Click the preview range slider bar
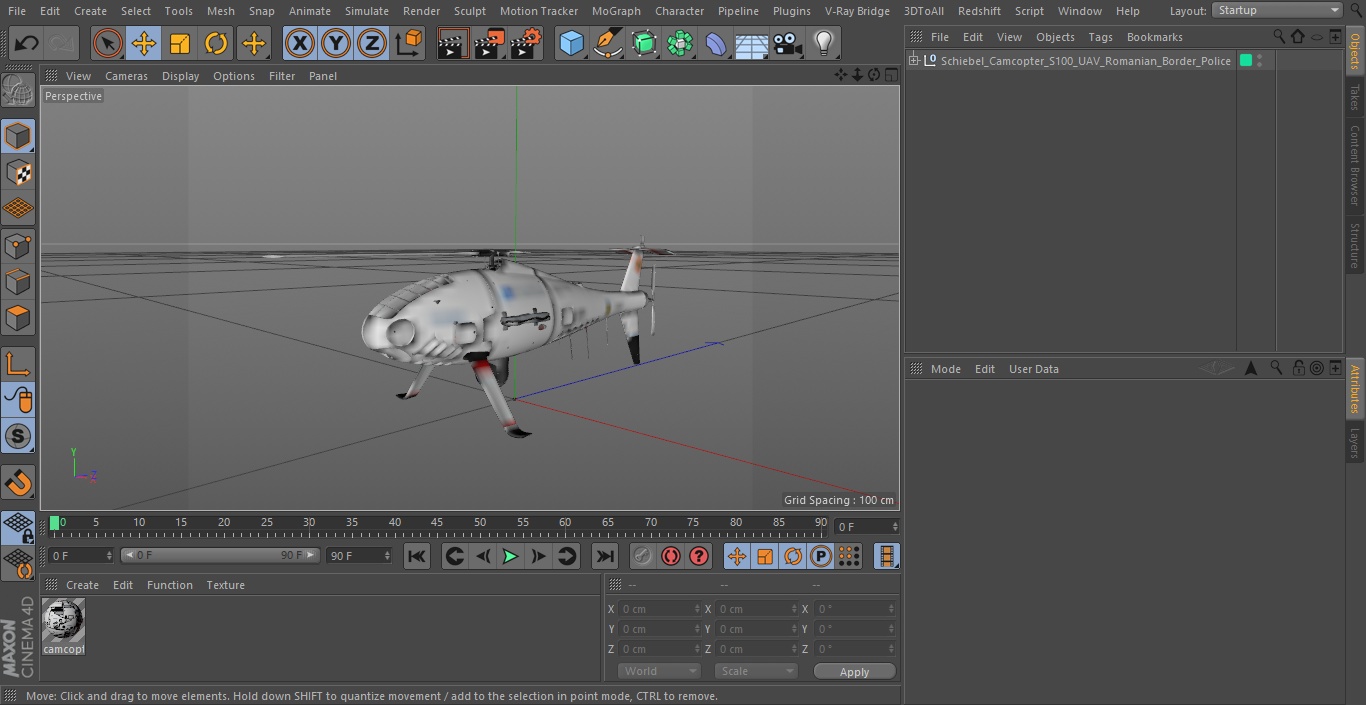Image resolution: width=1366 pixels, height=705 pixels. coord(219,555)
